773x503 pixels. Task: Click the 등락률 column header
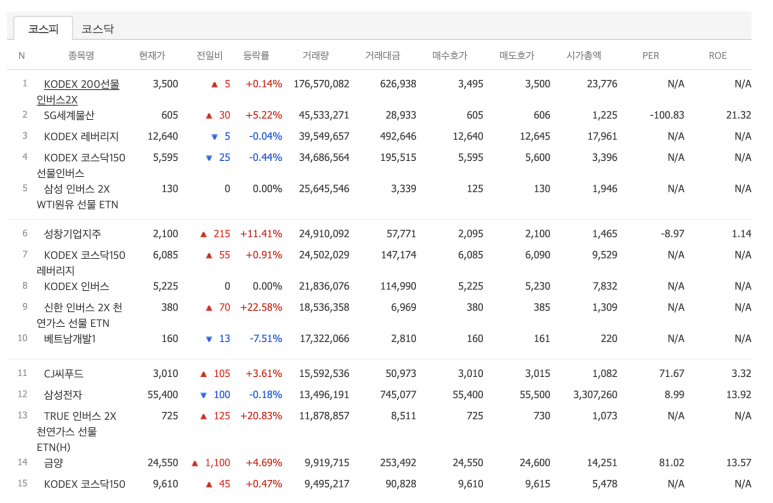(x=256, y=55)
